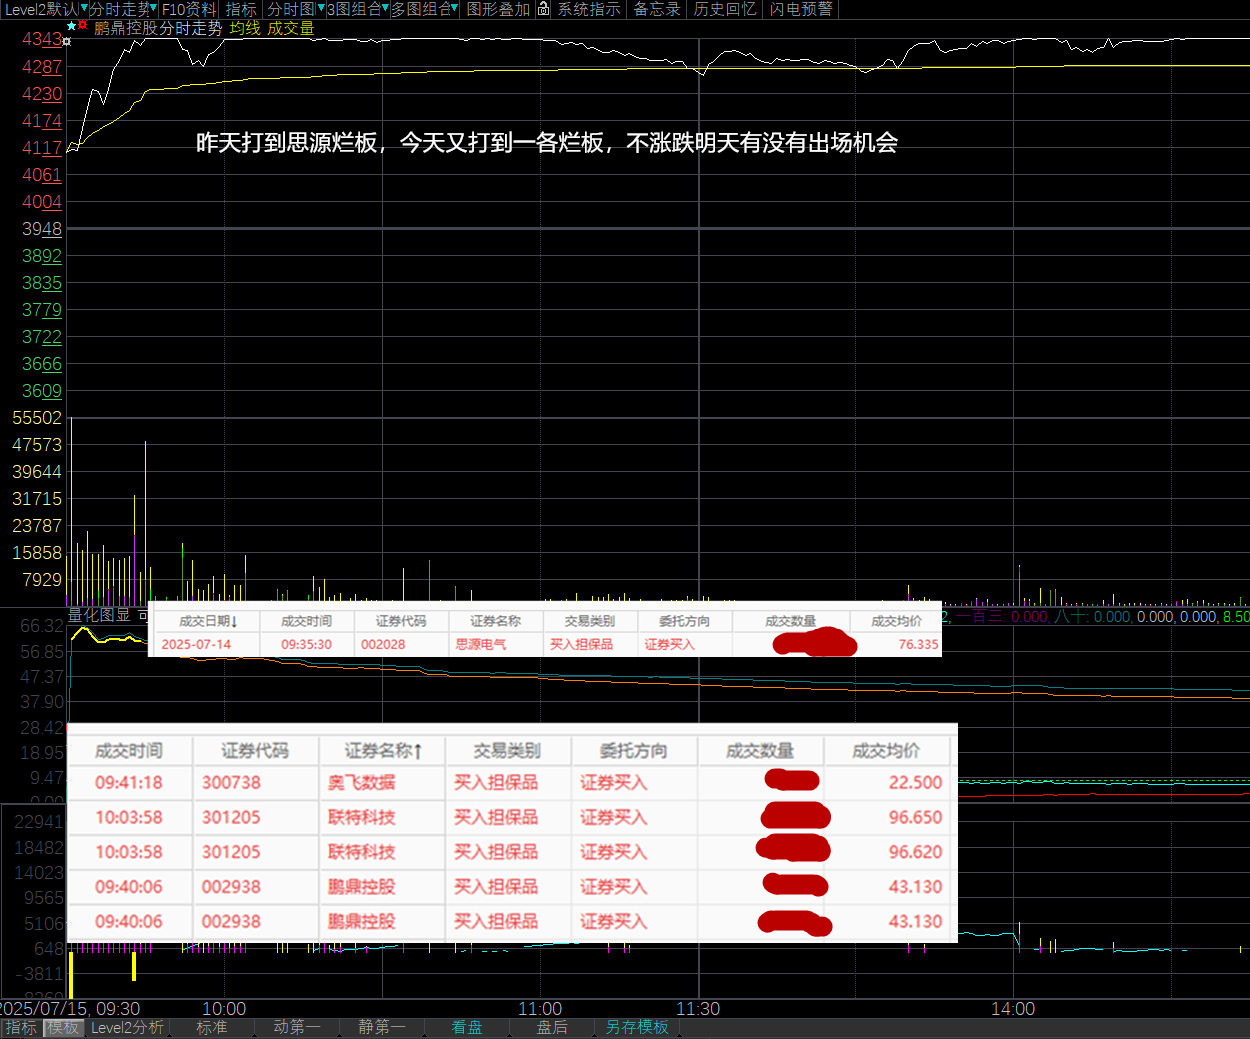The image size is (1250, 1039).
Task: Click the 22.500 price cell
Action: click(x=915, y=783)
